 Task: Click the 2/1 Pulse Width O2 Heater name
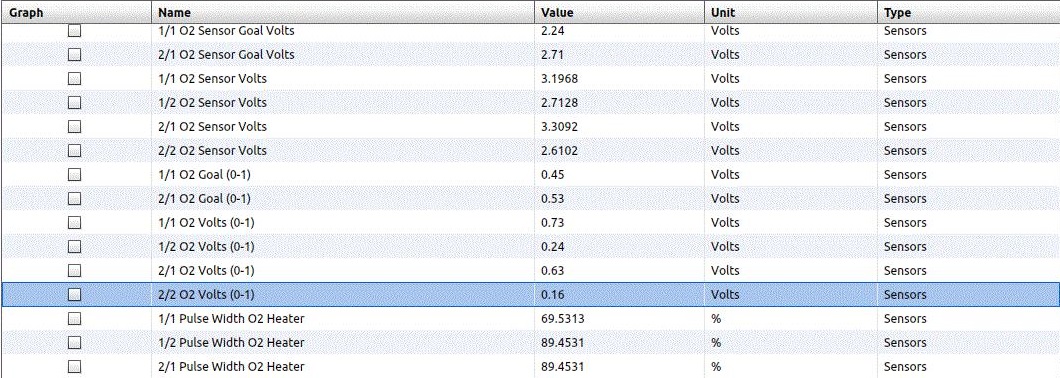[231, 367]
